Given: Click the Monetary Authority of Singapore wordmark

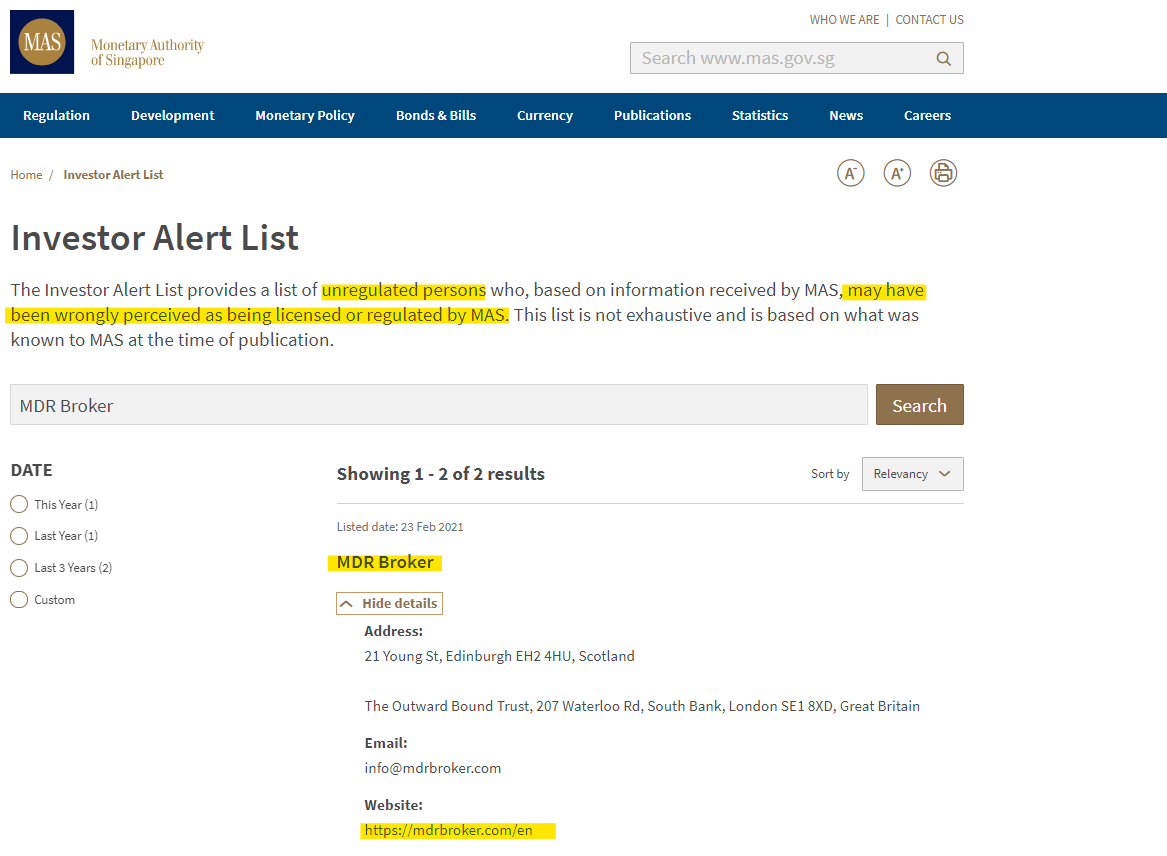Looking at the screenshot, I should click(x=147, y=53).
